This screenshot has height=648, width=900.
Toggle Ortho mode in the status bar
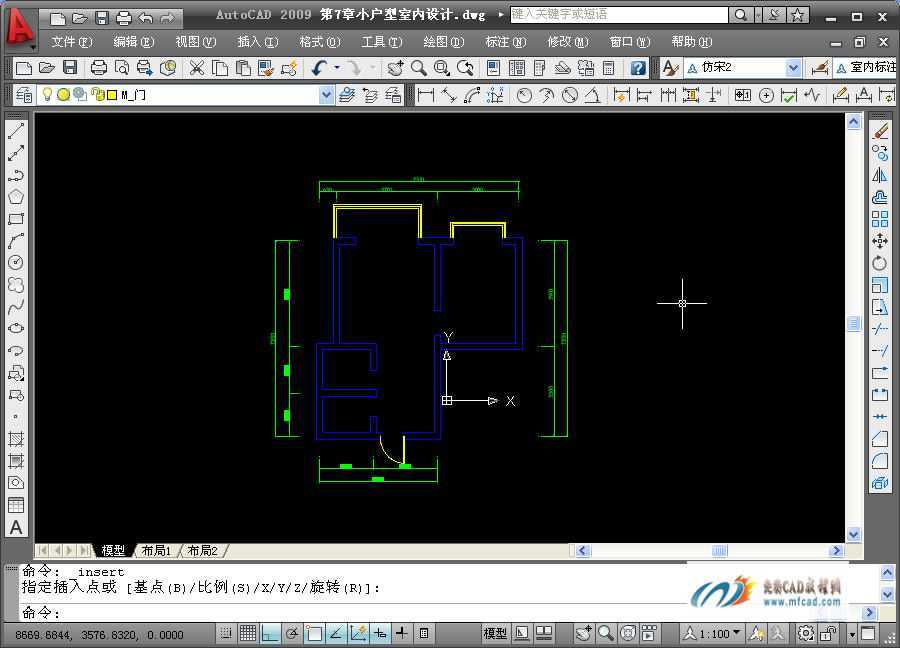coord(270,634)
